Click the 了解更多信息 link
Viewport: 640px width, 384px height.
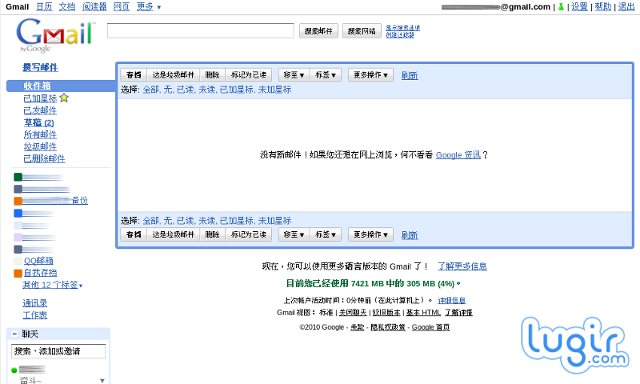[x=462, y=266]
